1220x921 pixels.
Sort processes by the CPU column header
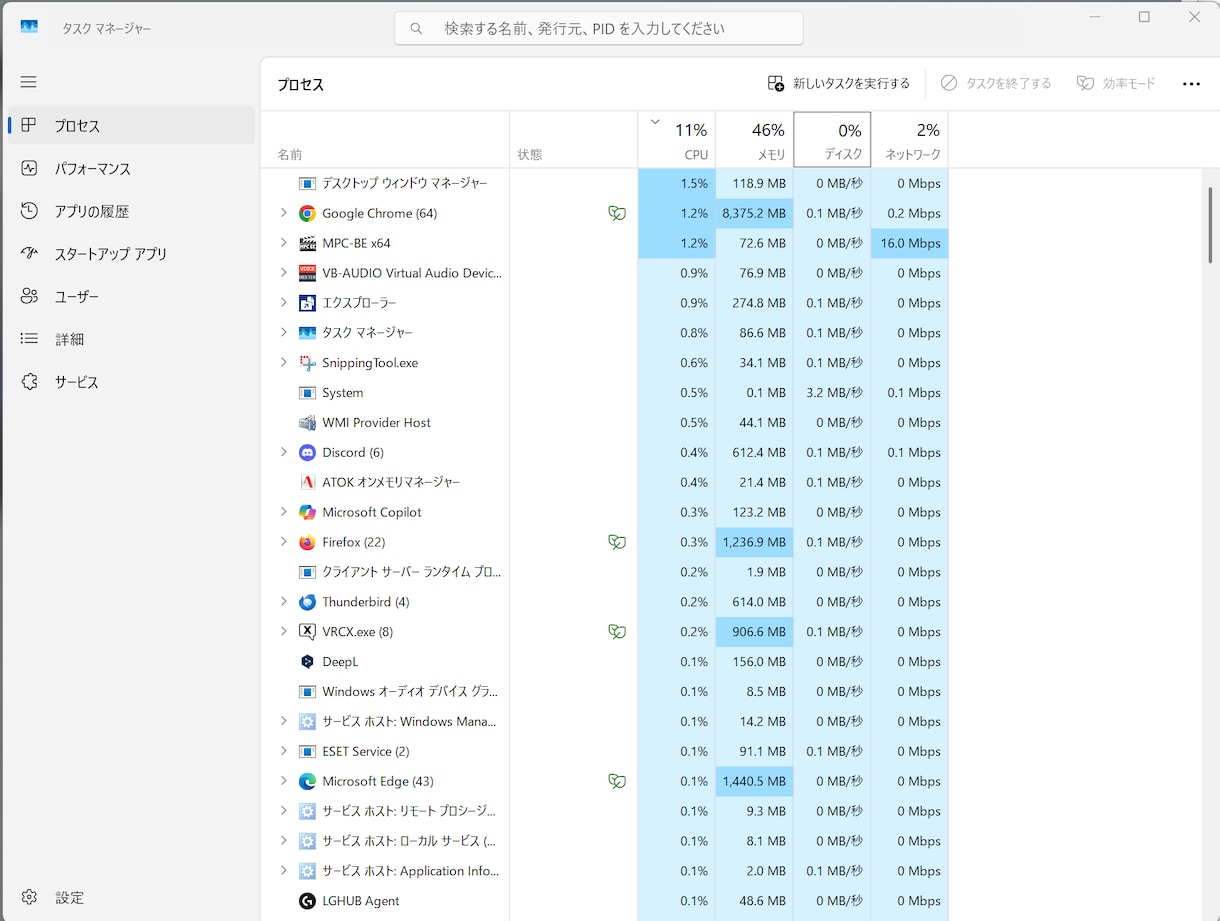point(677,140)
